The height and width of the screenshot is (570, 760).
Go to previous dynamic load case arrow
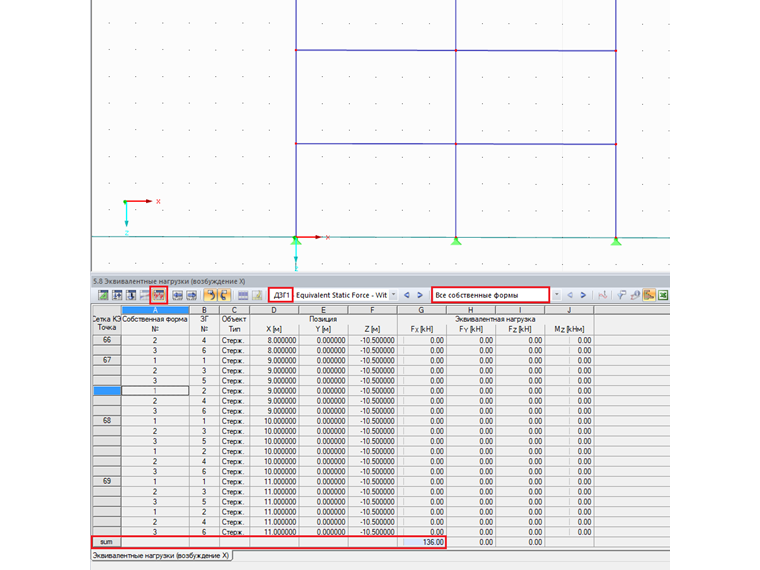click(407, 295)
